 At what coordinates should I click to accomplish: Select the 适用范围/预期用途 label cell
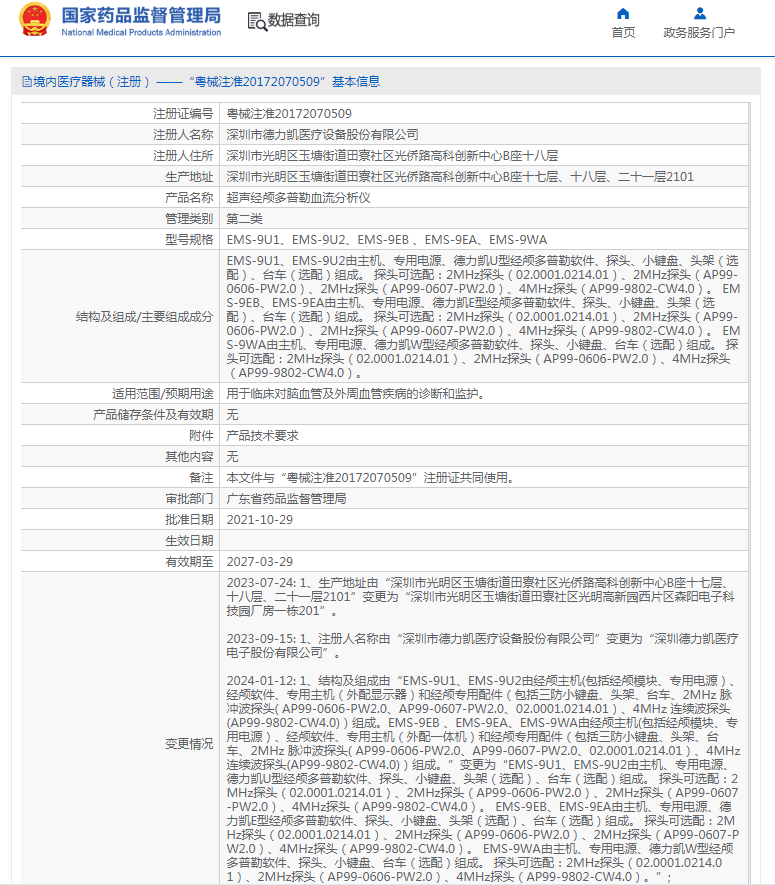click(x=120, y=393)
